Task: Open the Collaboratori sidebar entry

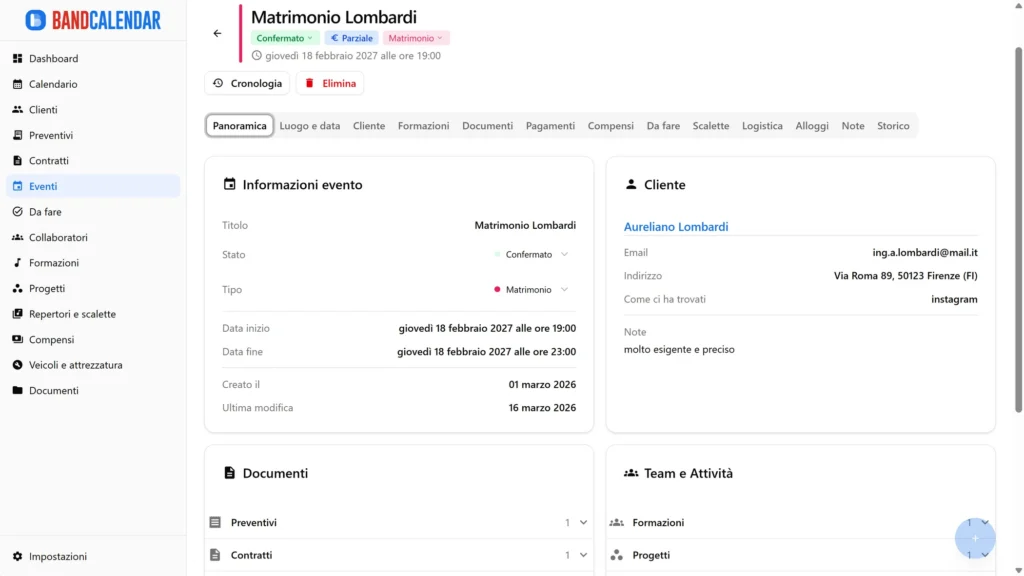Action: (x=64, y=237)
